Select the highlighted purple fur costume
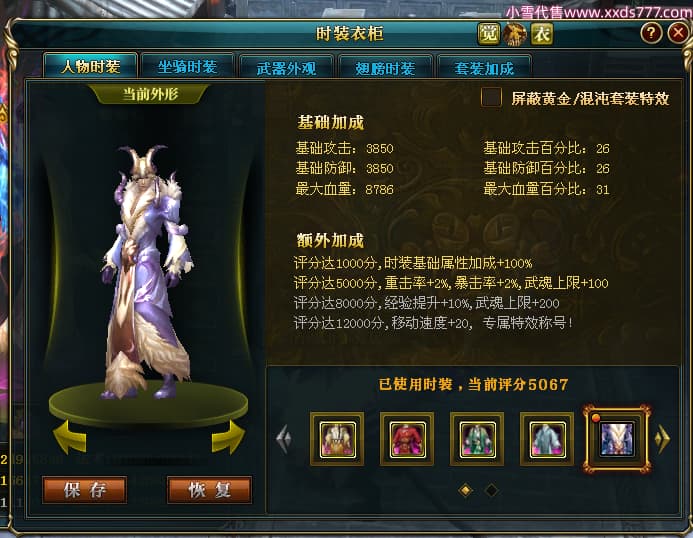Image resolution: width=693 pixels, height=538 pixels. point(617,439)
